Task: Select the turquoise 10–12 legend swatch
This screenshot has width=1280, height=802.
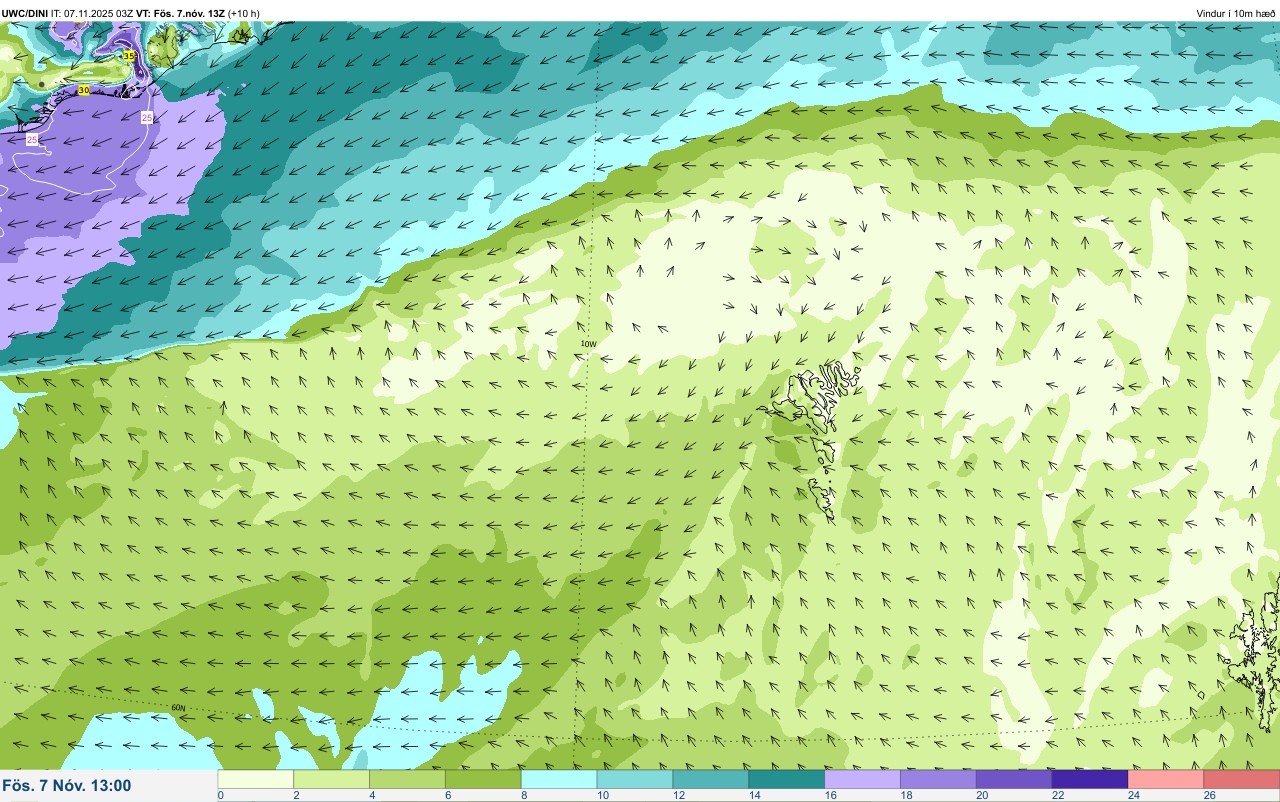Action: [635, 779]
